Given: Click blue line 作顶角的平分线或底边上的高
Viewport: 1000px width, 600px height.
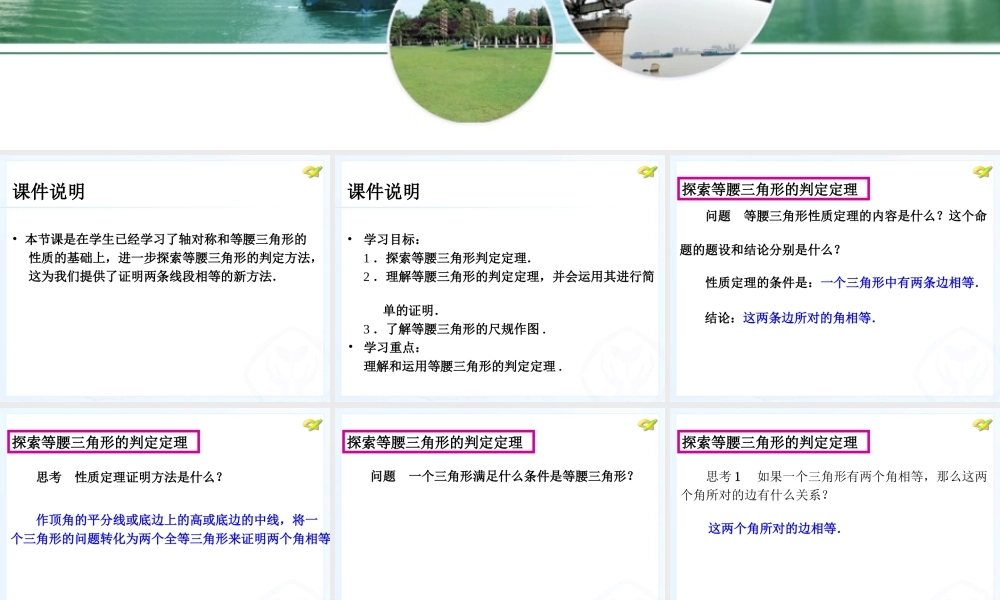Looking at the screenshot, I should coord(177,520).
